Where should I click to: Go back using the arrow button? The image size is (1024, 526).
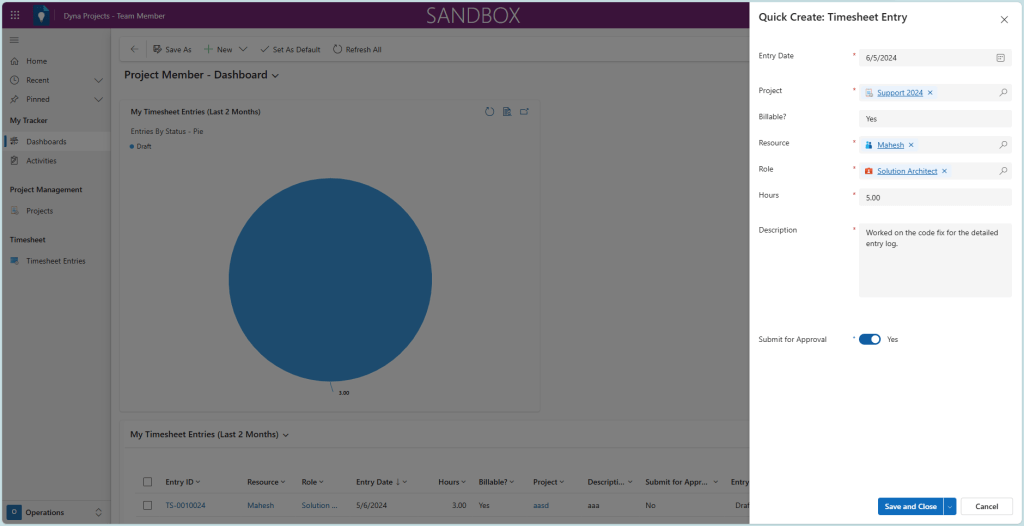pos(135,49)
